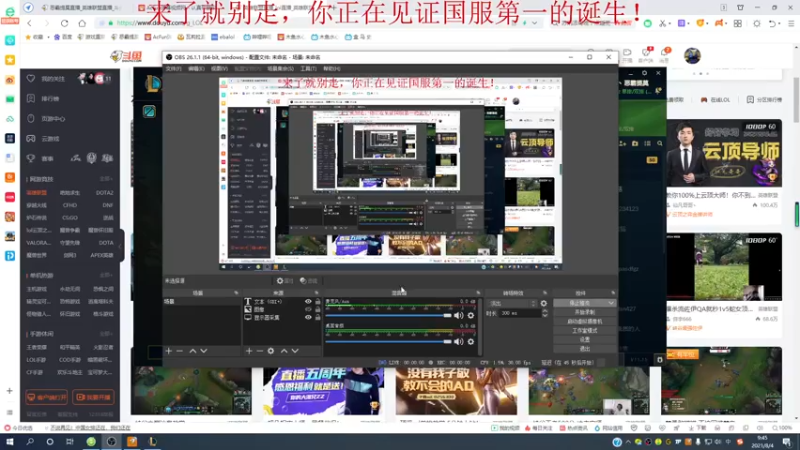Open transition properties gear next to 淡出
This screenshot has height=450, width=800.
pos(544,304)
